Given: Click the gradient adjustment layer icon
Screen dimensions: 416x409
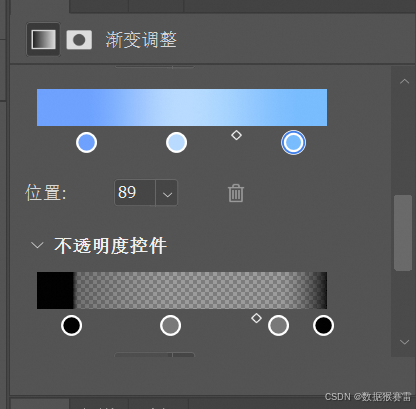Looking at the screenshot, I should coord(43,39).
